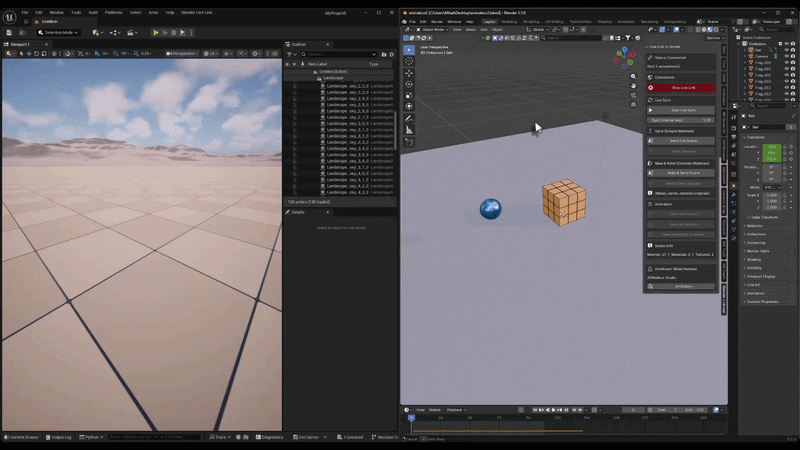Select the Blender Rotate tool

409,84
